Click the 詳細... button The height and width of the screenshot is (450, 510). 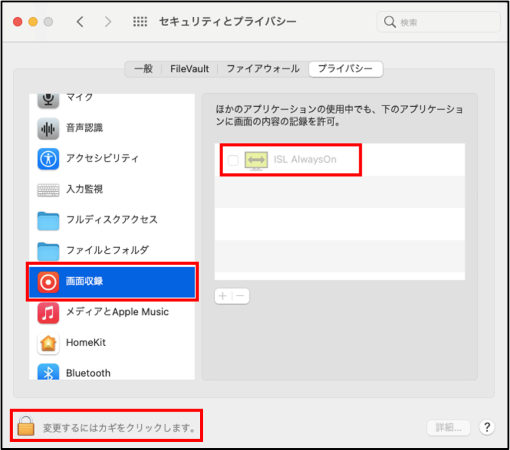point(449,427)
